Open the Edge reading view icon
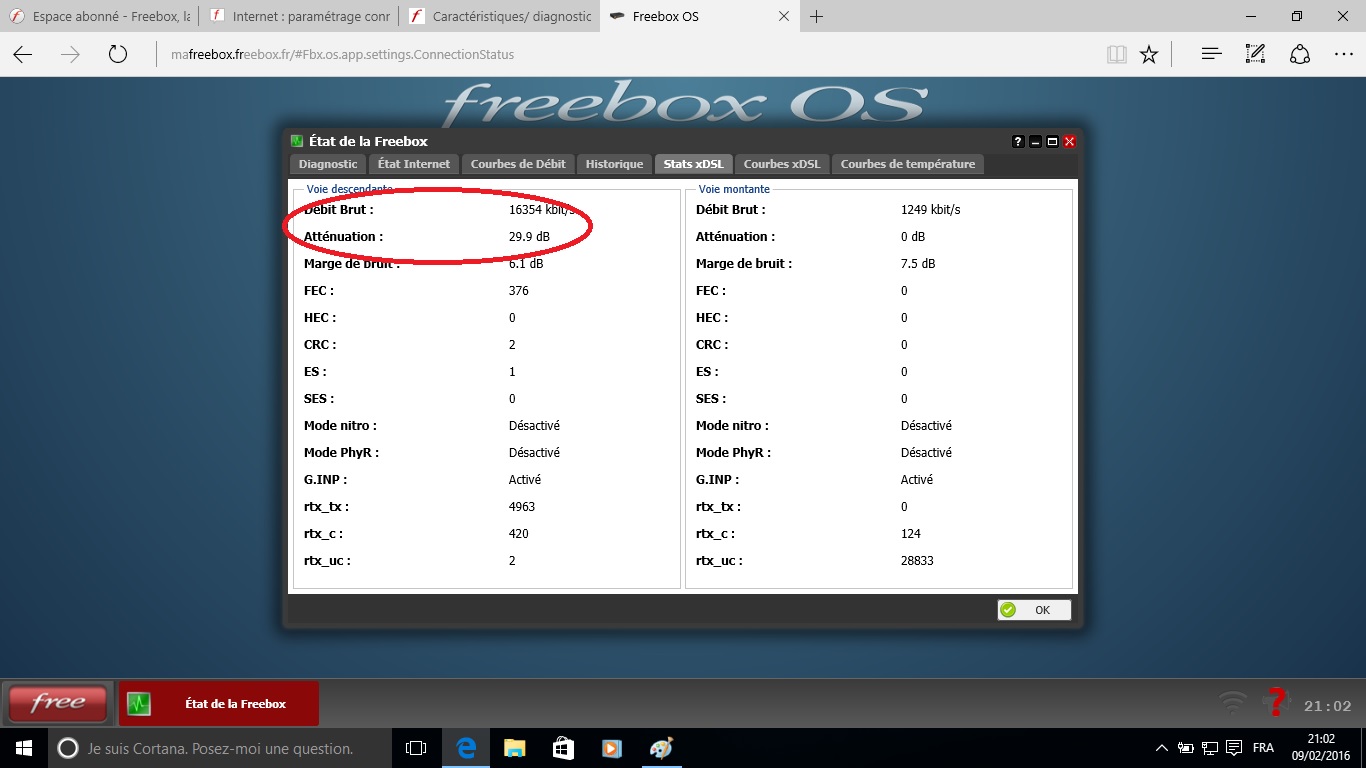1366x768 pixels. [1116, 55]
